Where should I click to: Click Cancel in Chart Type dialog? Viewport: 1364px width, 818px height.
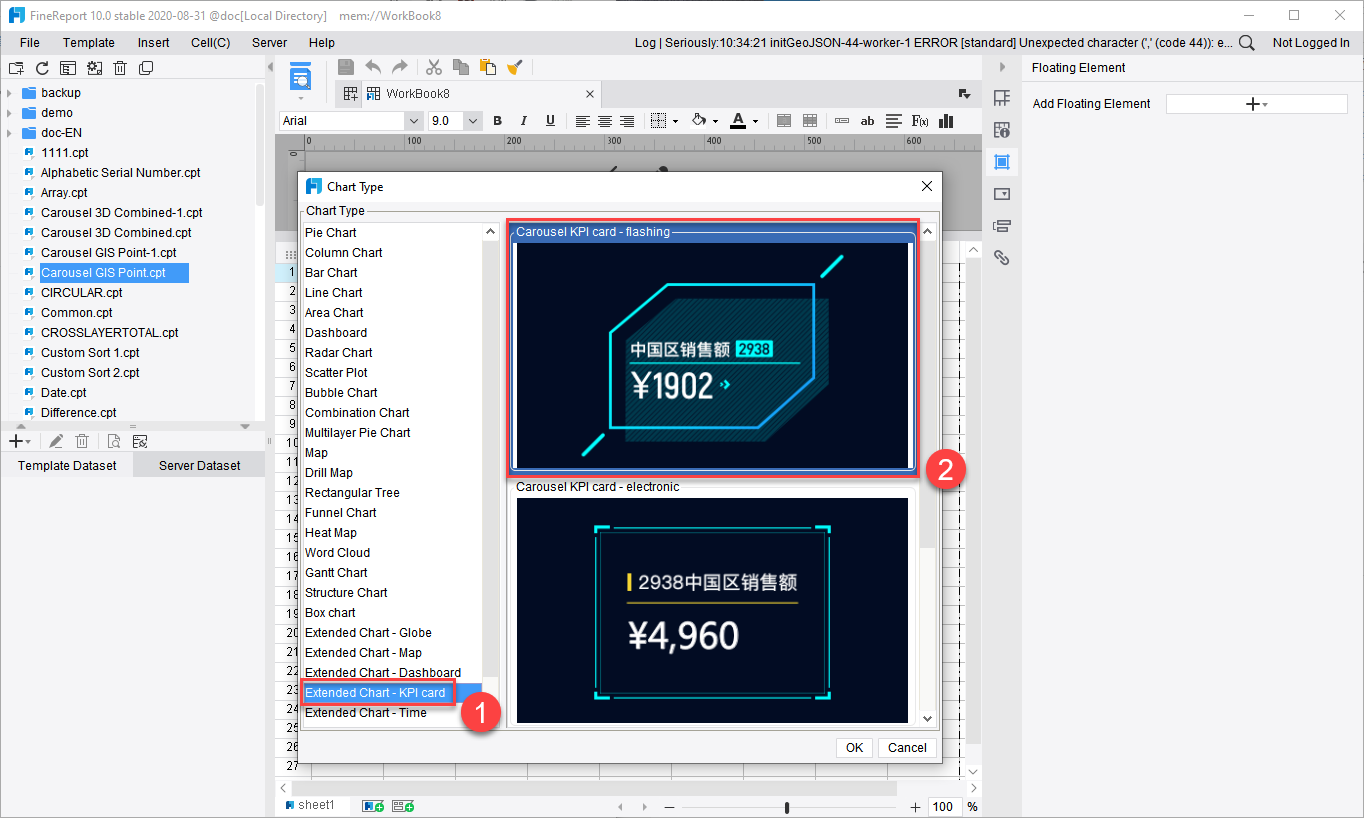[x=907, y=748]
